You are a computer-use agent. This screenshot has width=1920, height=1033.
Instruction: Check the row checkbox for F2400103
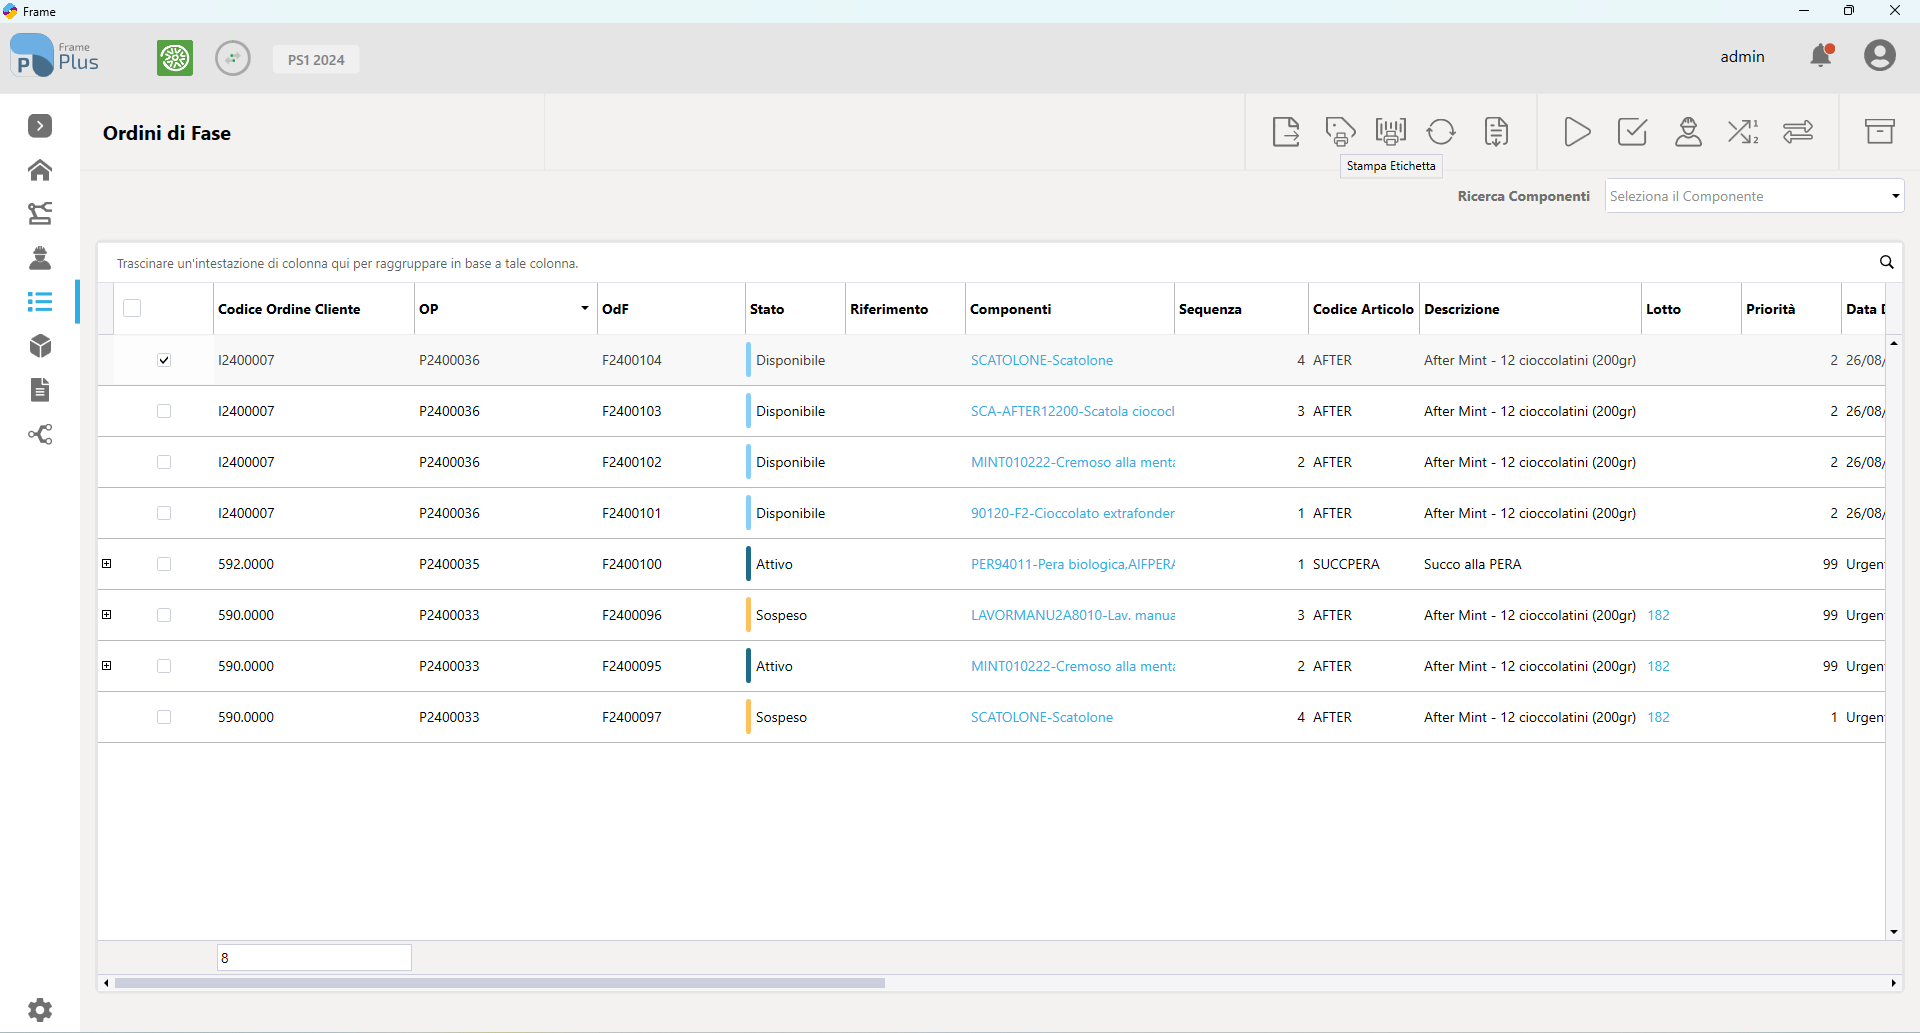[x=164, y=411]
